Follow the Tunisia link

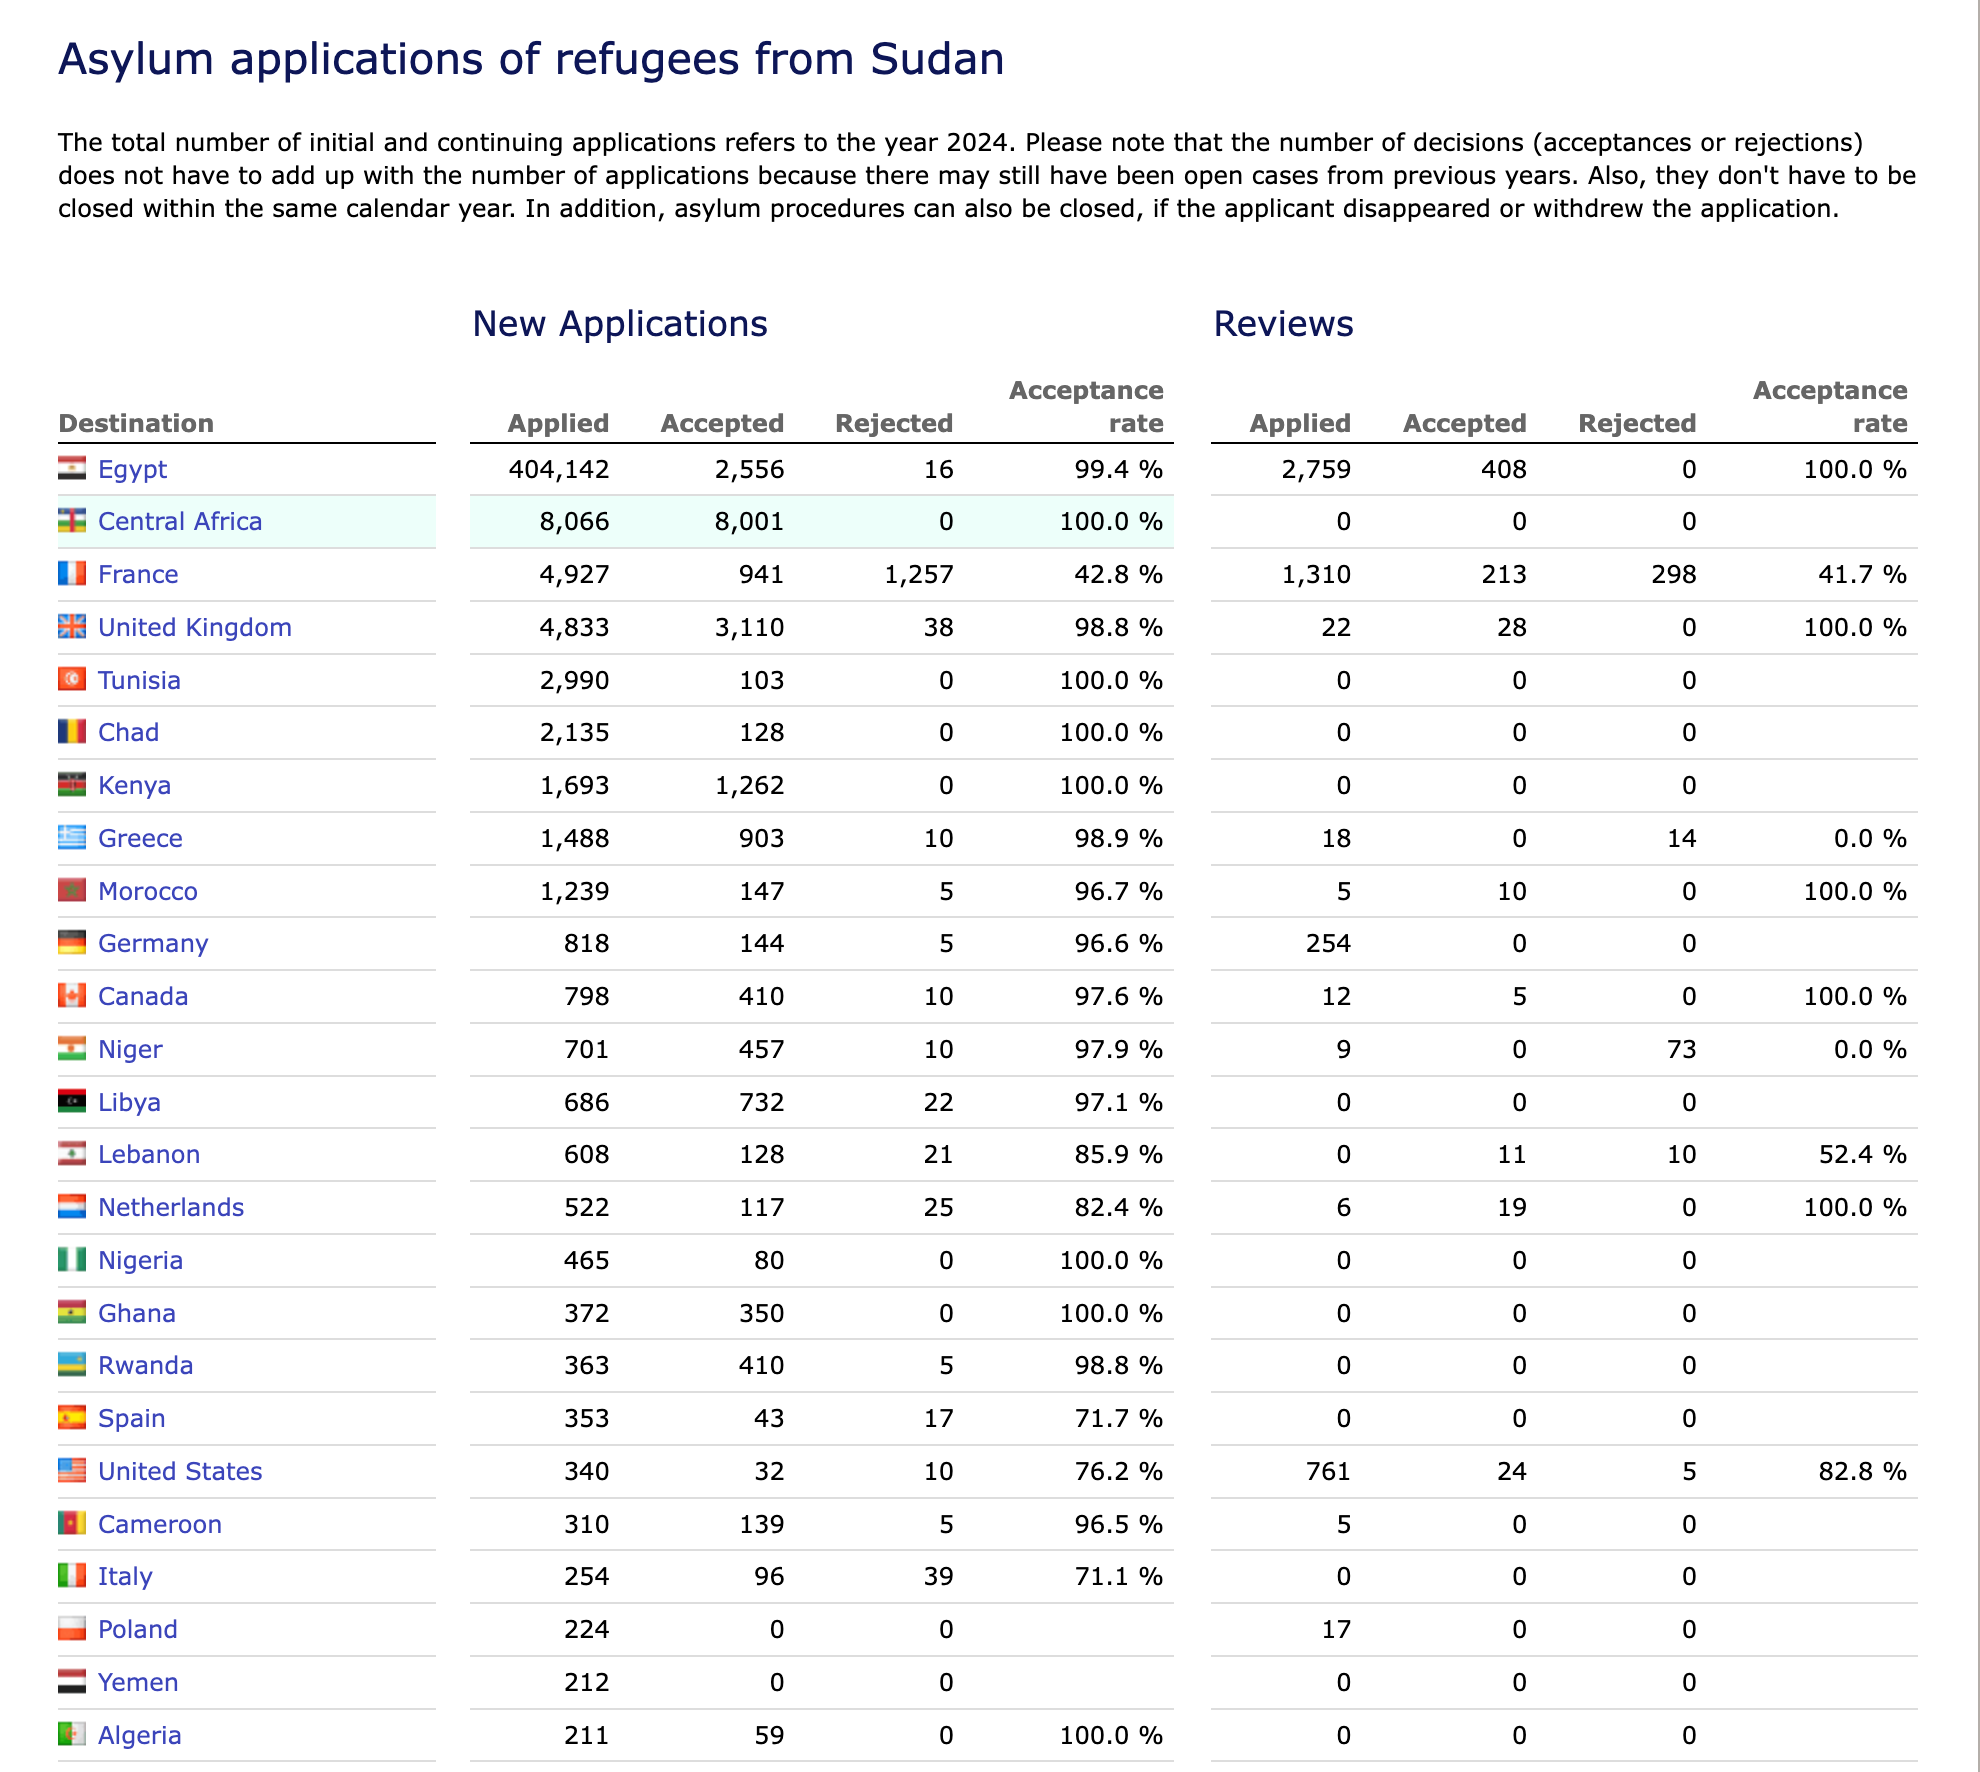coord(139,680)
